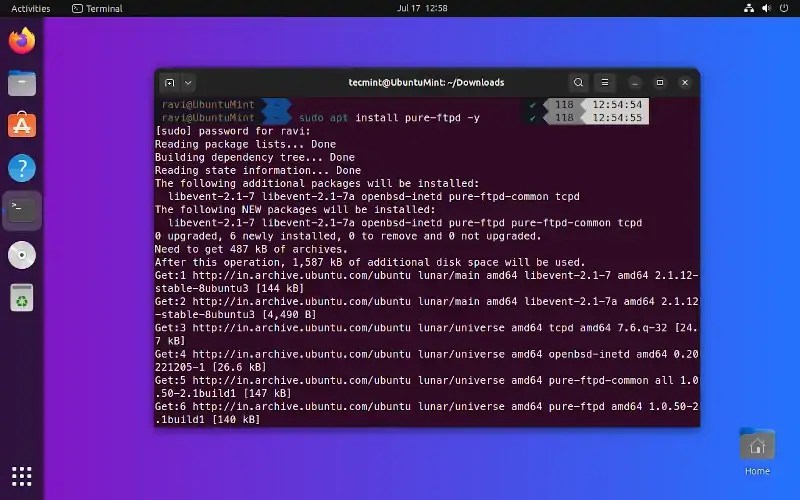Click the network status icon
Screen dimensions: 800x500
tap(748, 8)
